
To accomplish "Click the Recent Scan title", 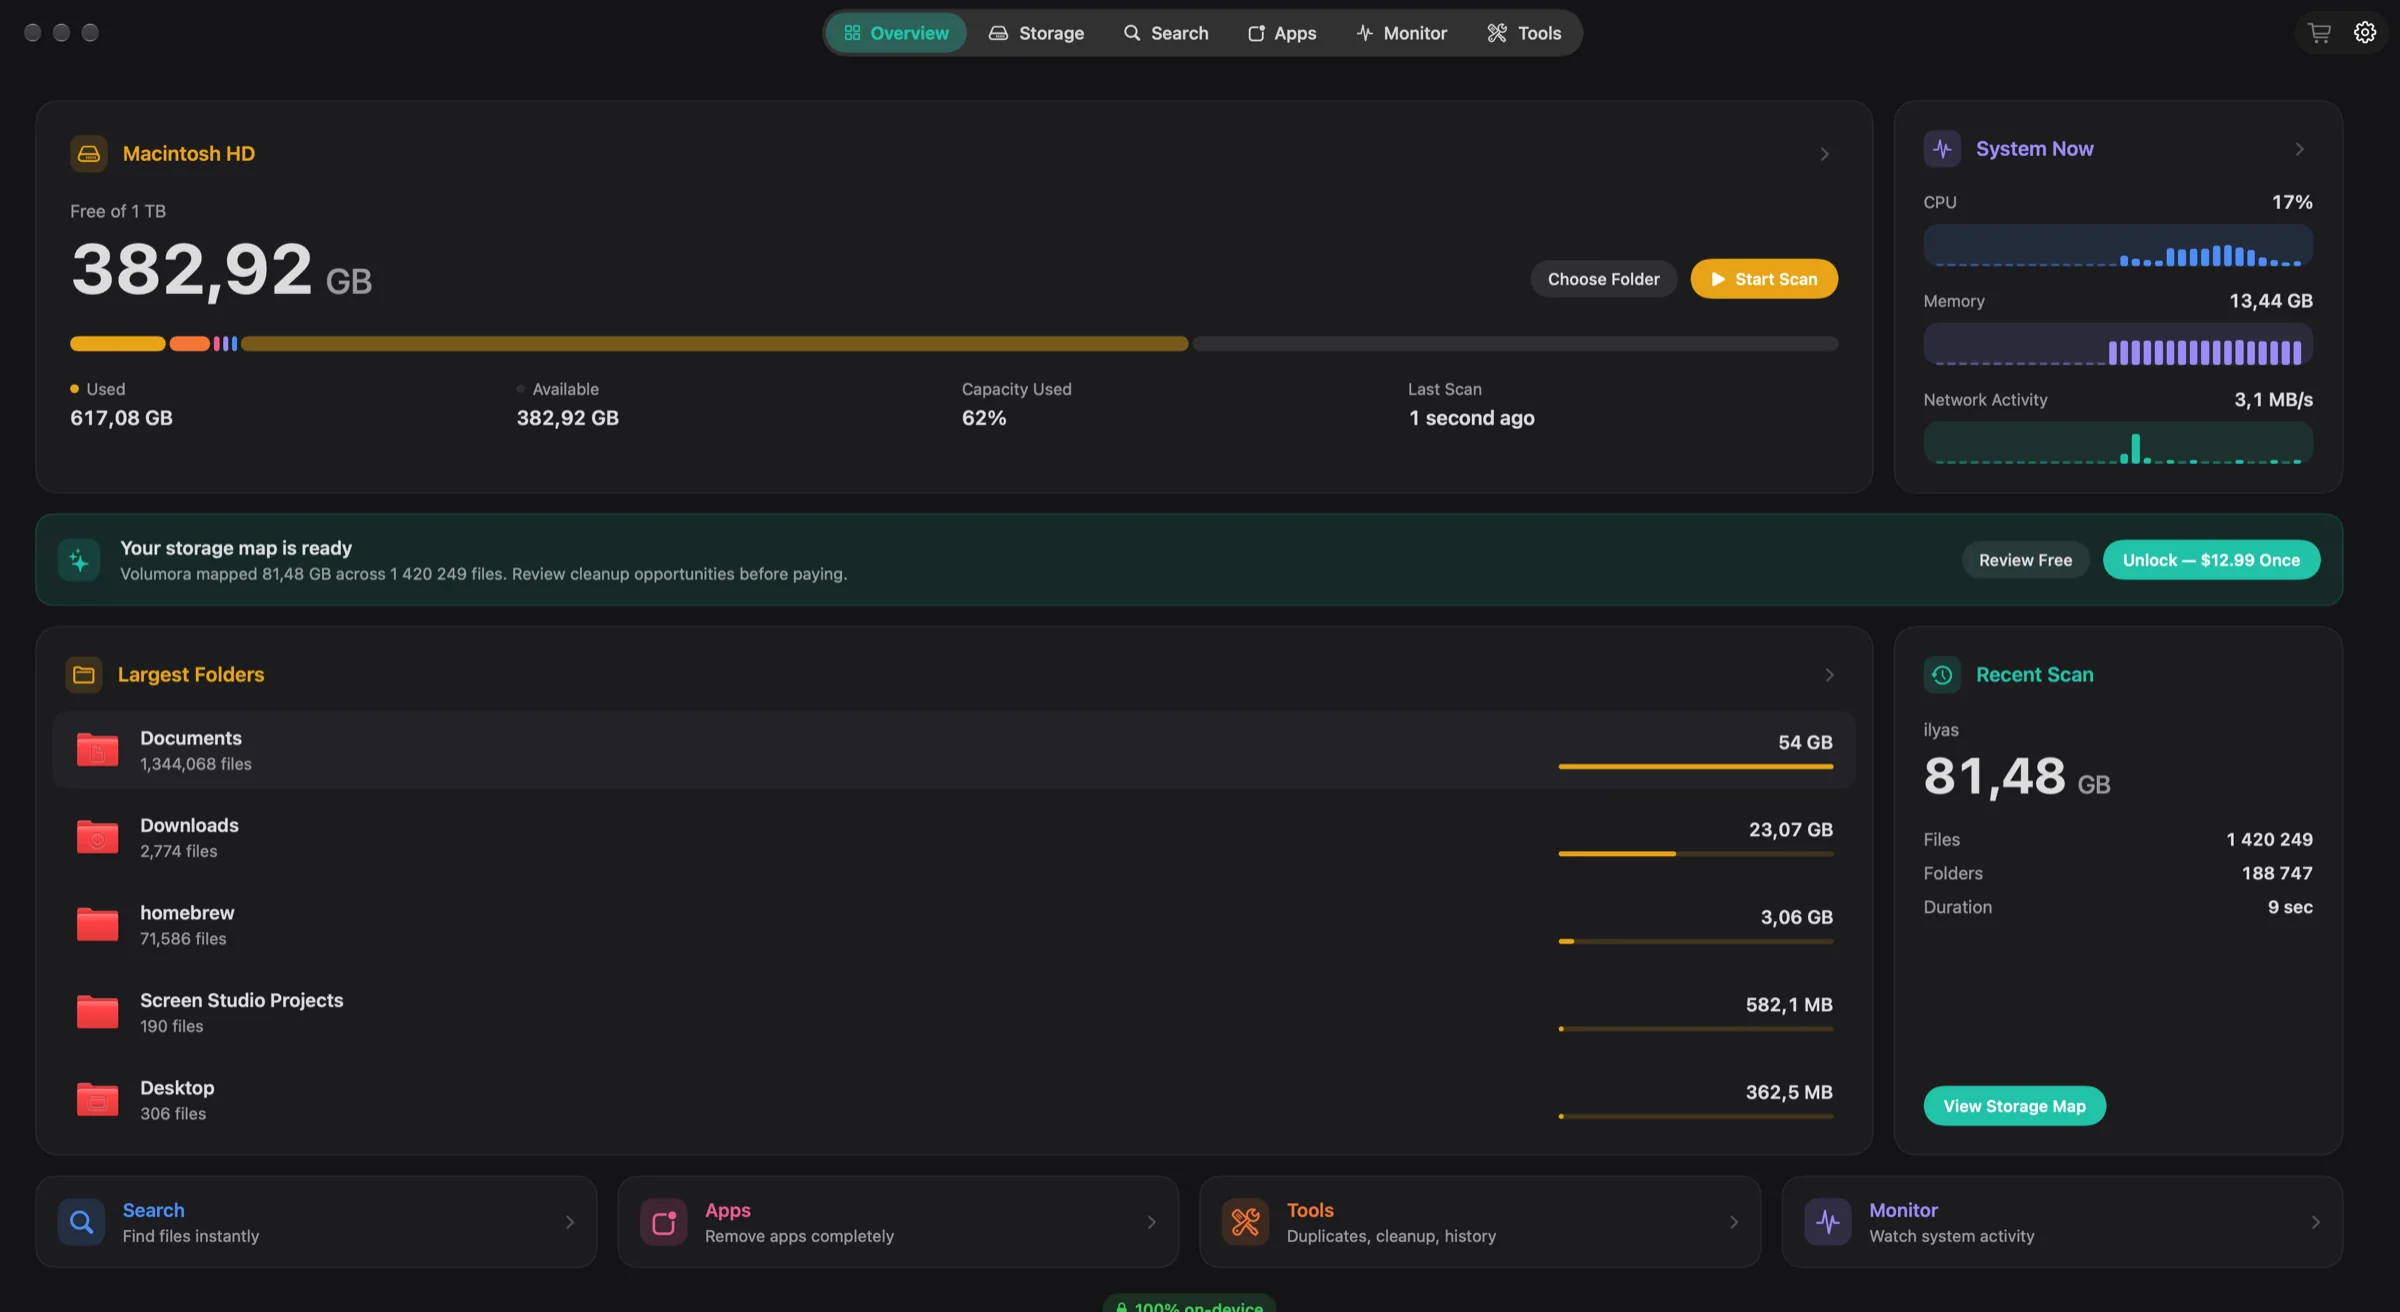I will 2035,675.
